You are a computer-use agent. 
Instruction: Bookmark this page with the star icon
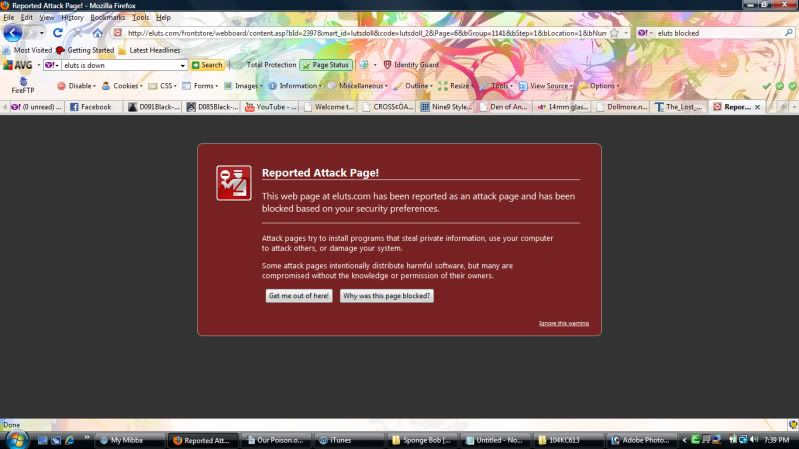point(615,33)
